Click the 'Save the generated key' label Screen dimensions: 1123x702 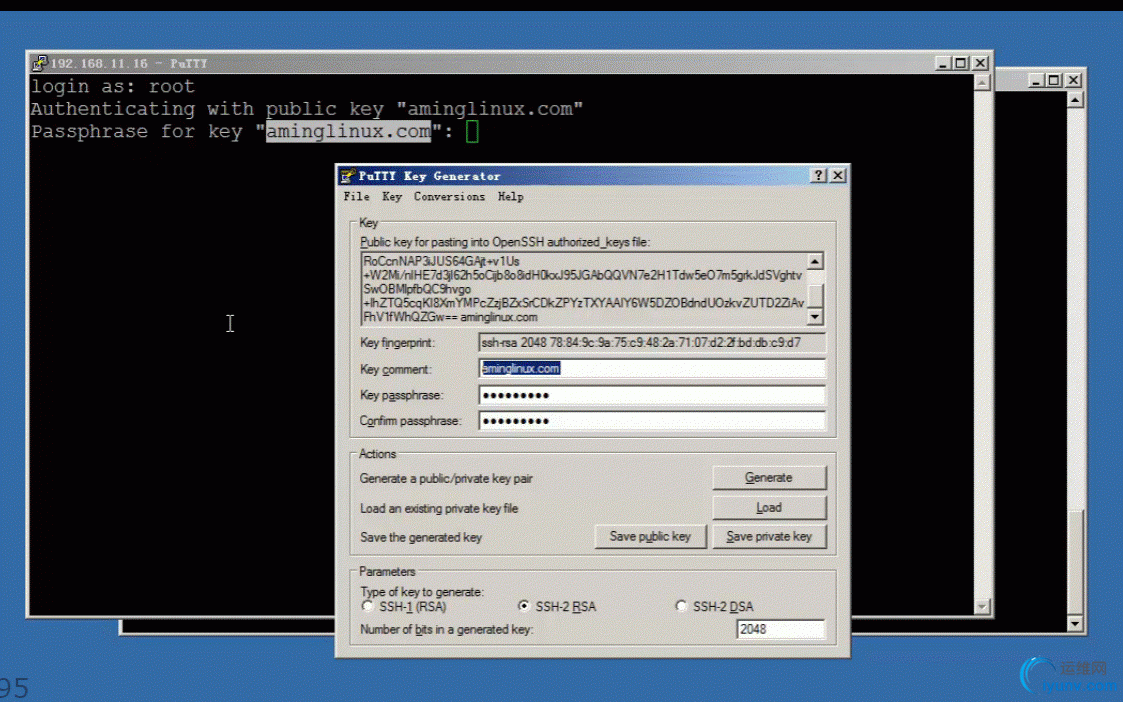(x=421, y=537)
